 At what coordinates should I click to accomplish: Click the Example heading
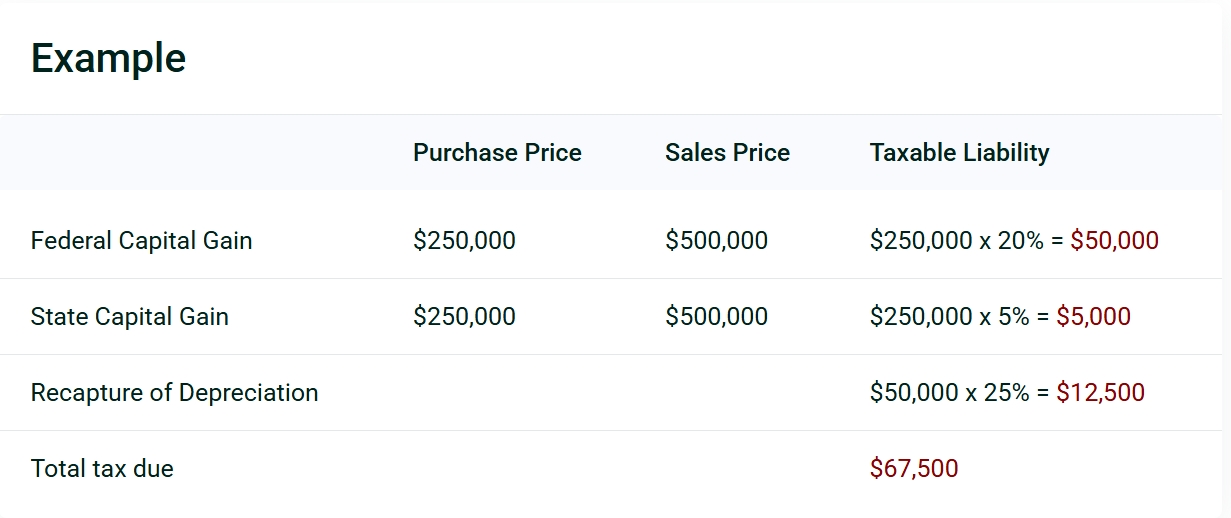pyautogui.click(x=108, y=58)
